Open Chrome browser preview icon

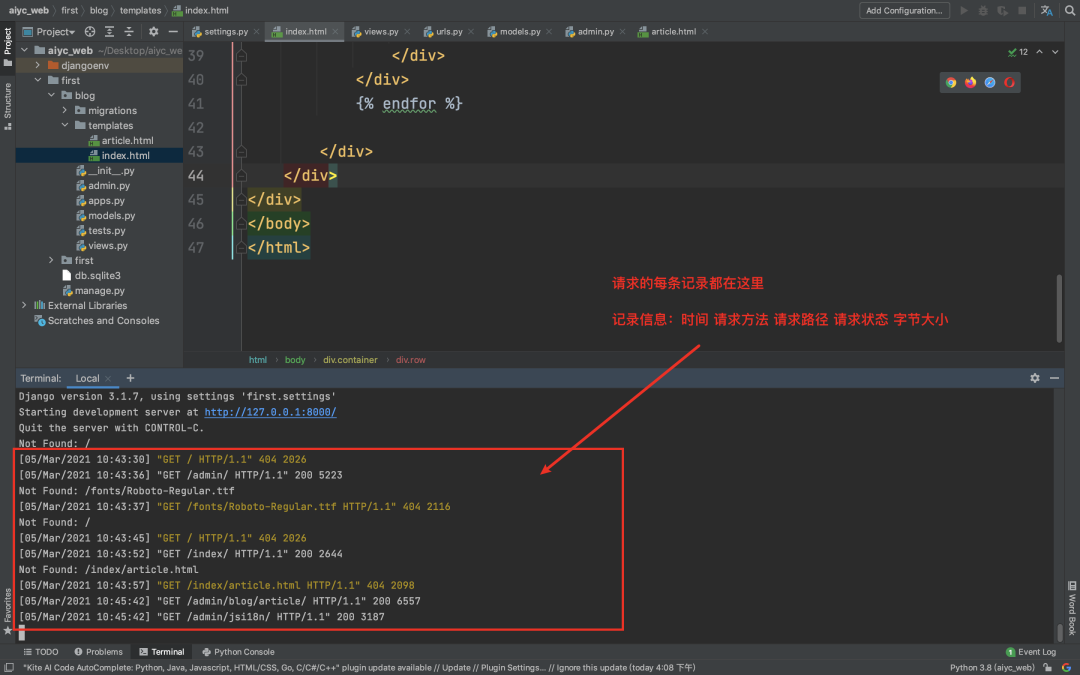tap(951, 83)
